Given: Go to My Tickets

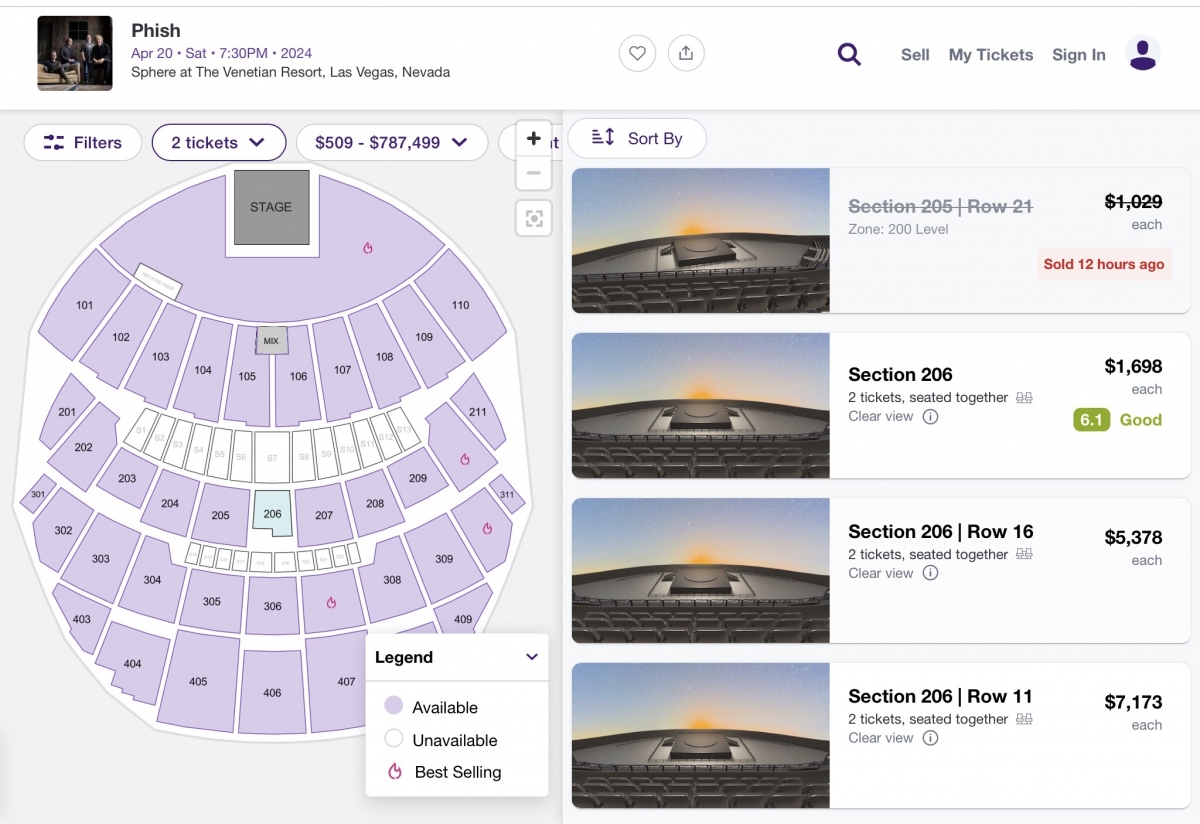Looking at the screenshot, I should point(990,55).
